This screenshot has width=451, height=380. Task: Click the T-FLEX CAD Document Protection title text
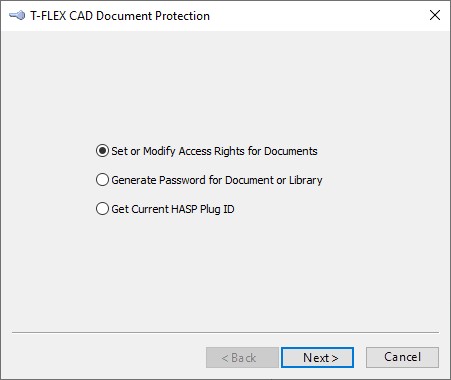coord(120,16)
